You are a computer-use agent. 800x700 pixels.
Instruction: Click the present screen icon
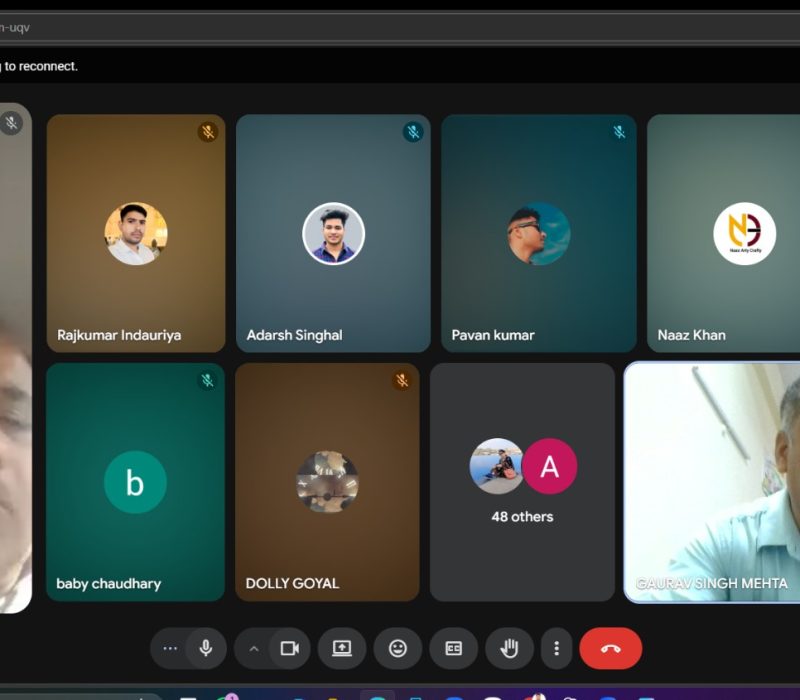tap(342, 648)
